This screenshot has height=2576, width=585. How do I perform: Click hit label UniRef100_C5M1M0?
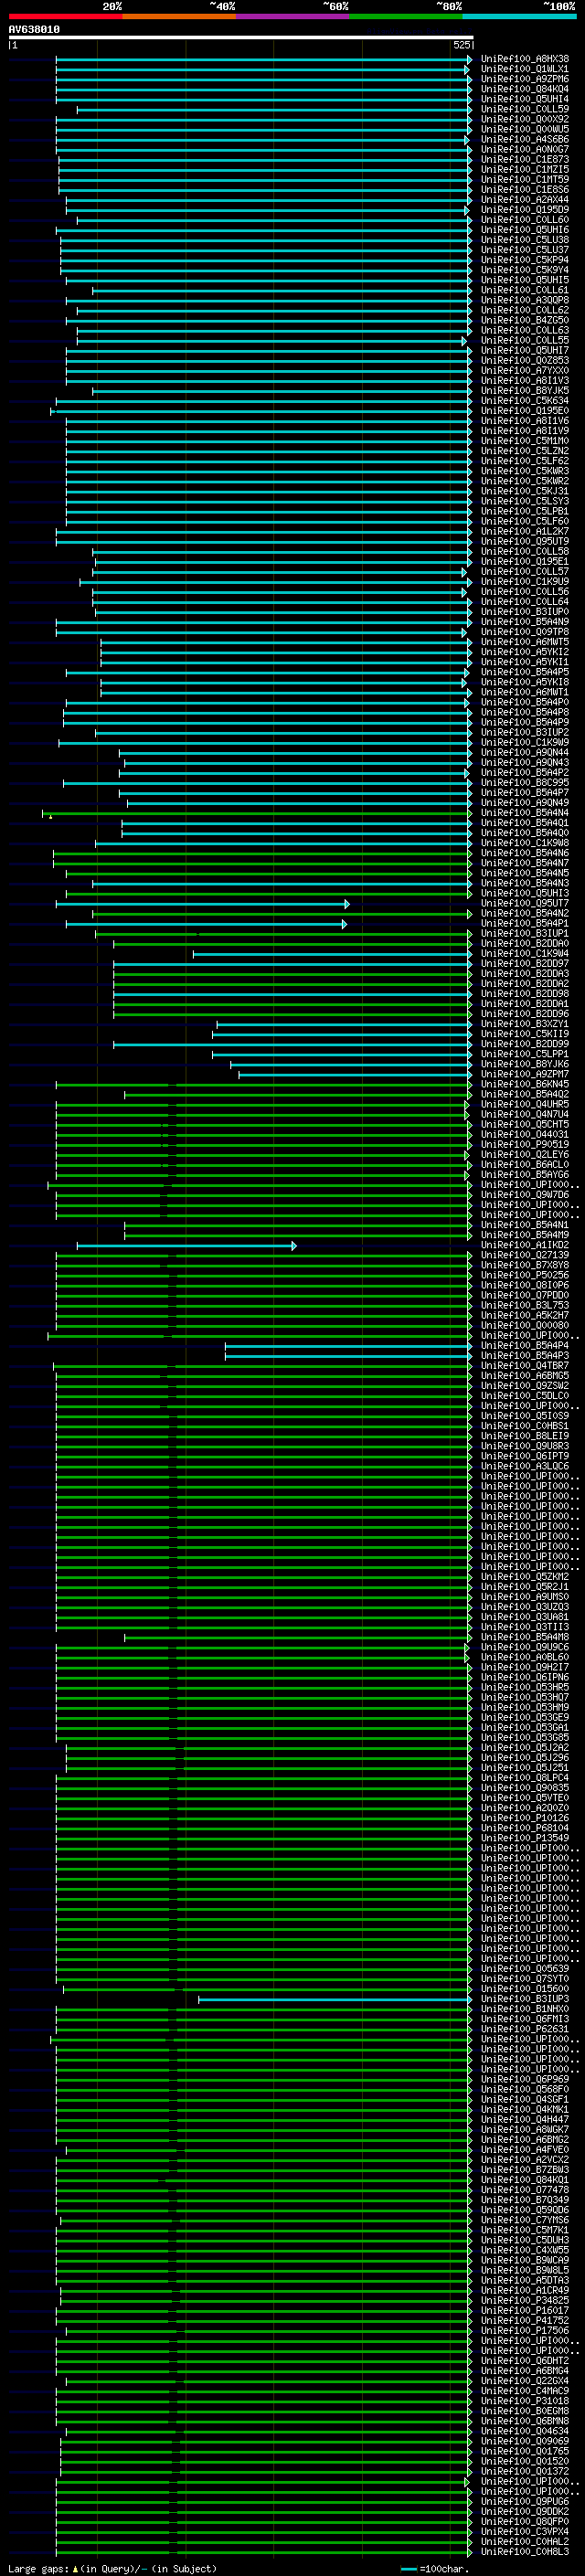[x=524, y=441]
